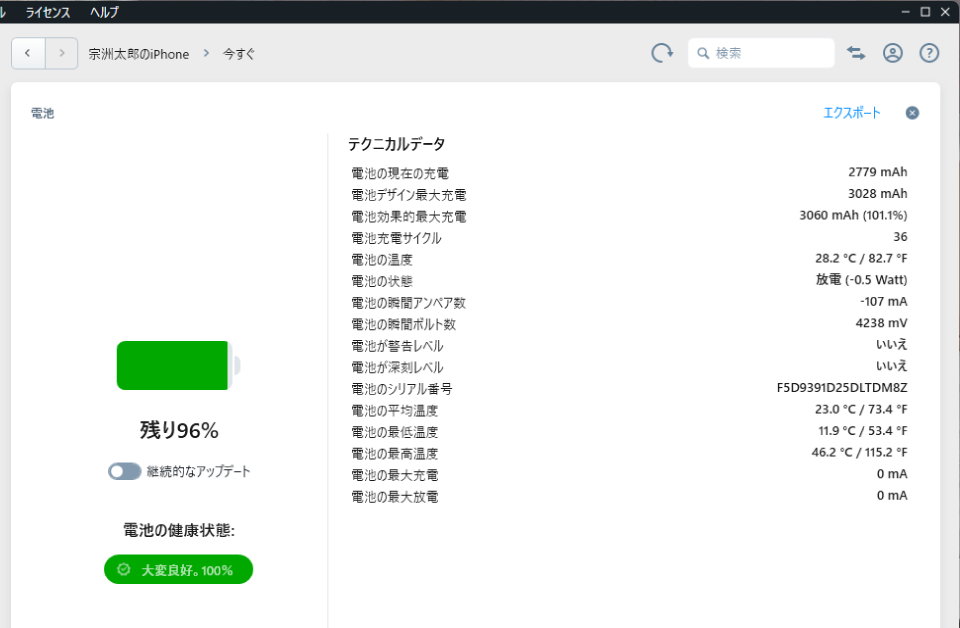Click the 電池充電サイクル row
This screenshot has width=960, height=628.
tap(396, 238)
